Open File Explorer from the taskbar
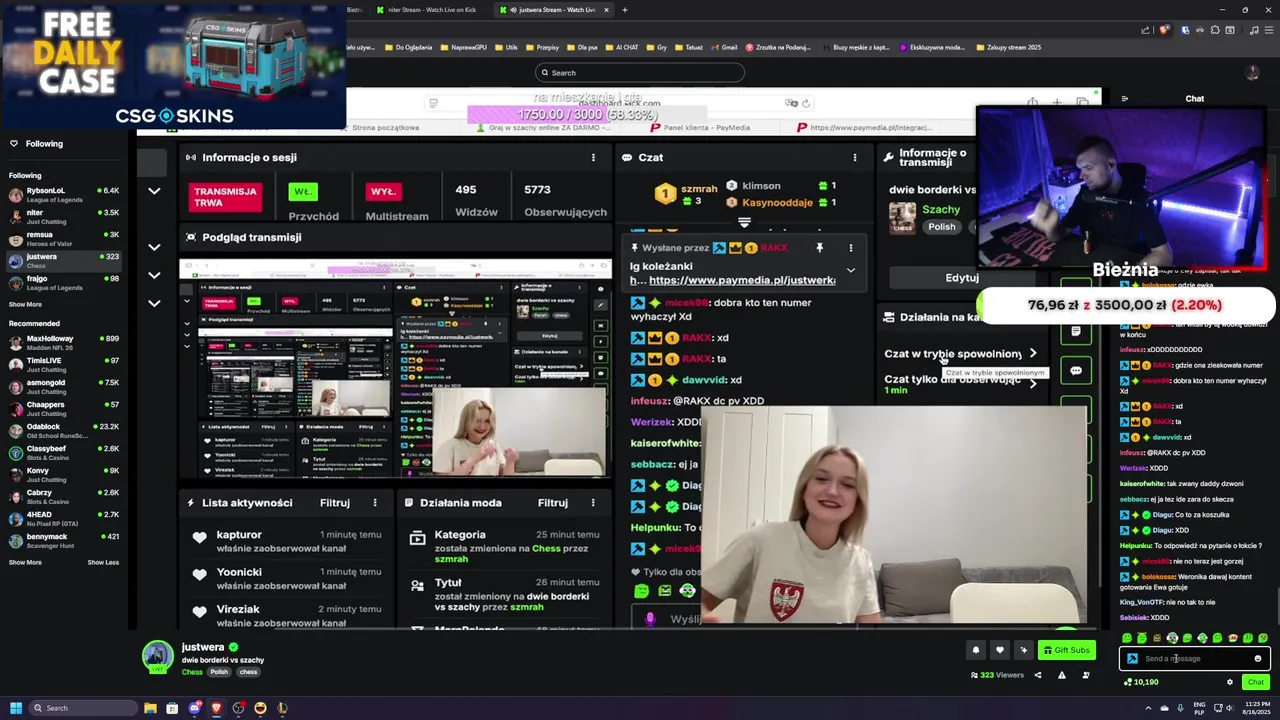This screenshot has height=720, width=1280. [x=150, y=708]
